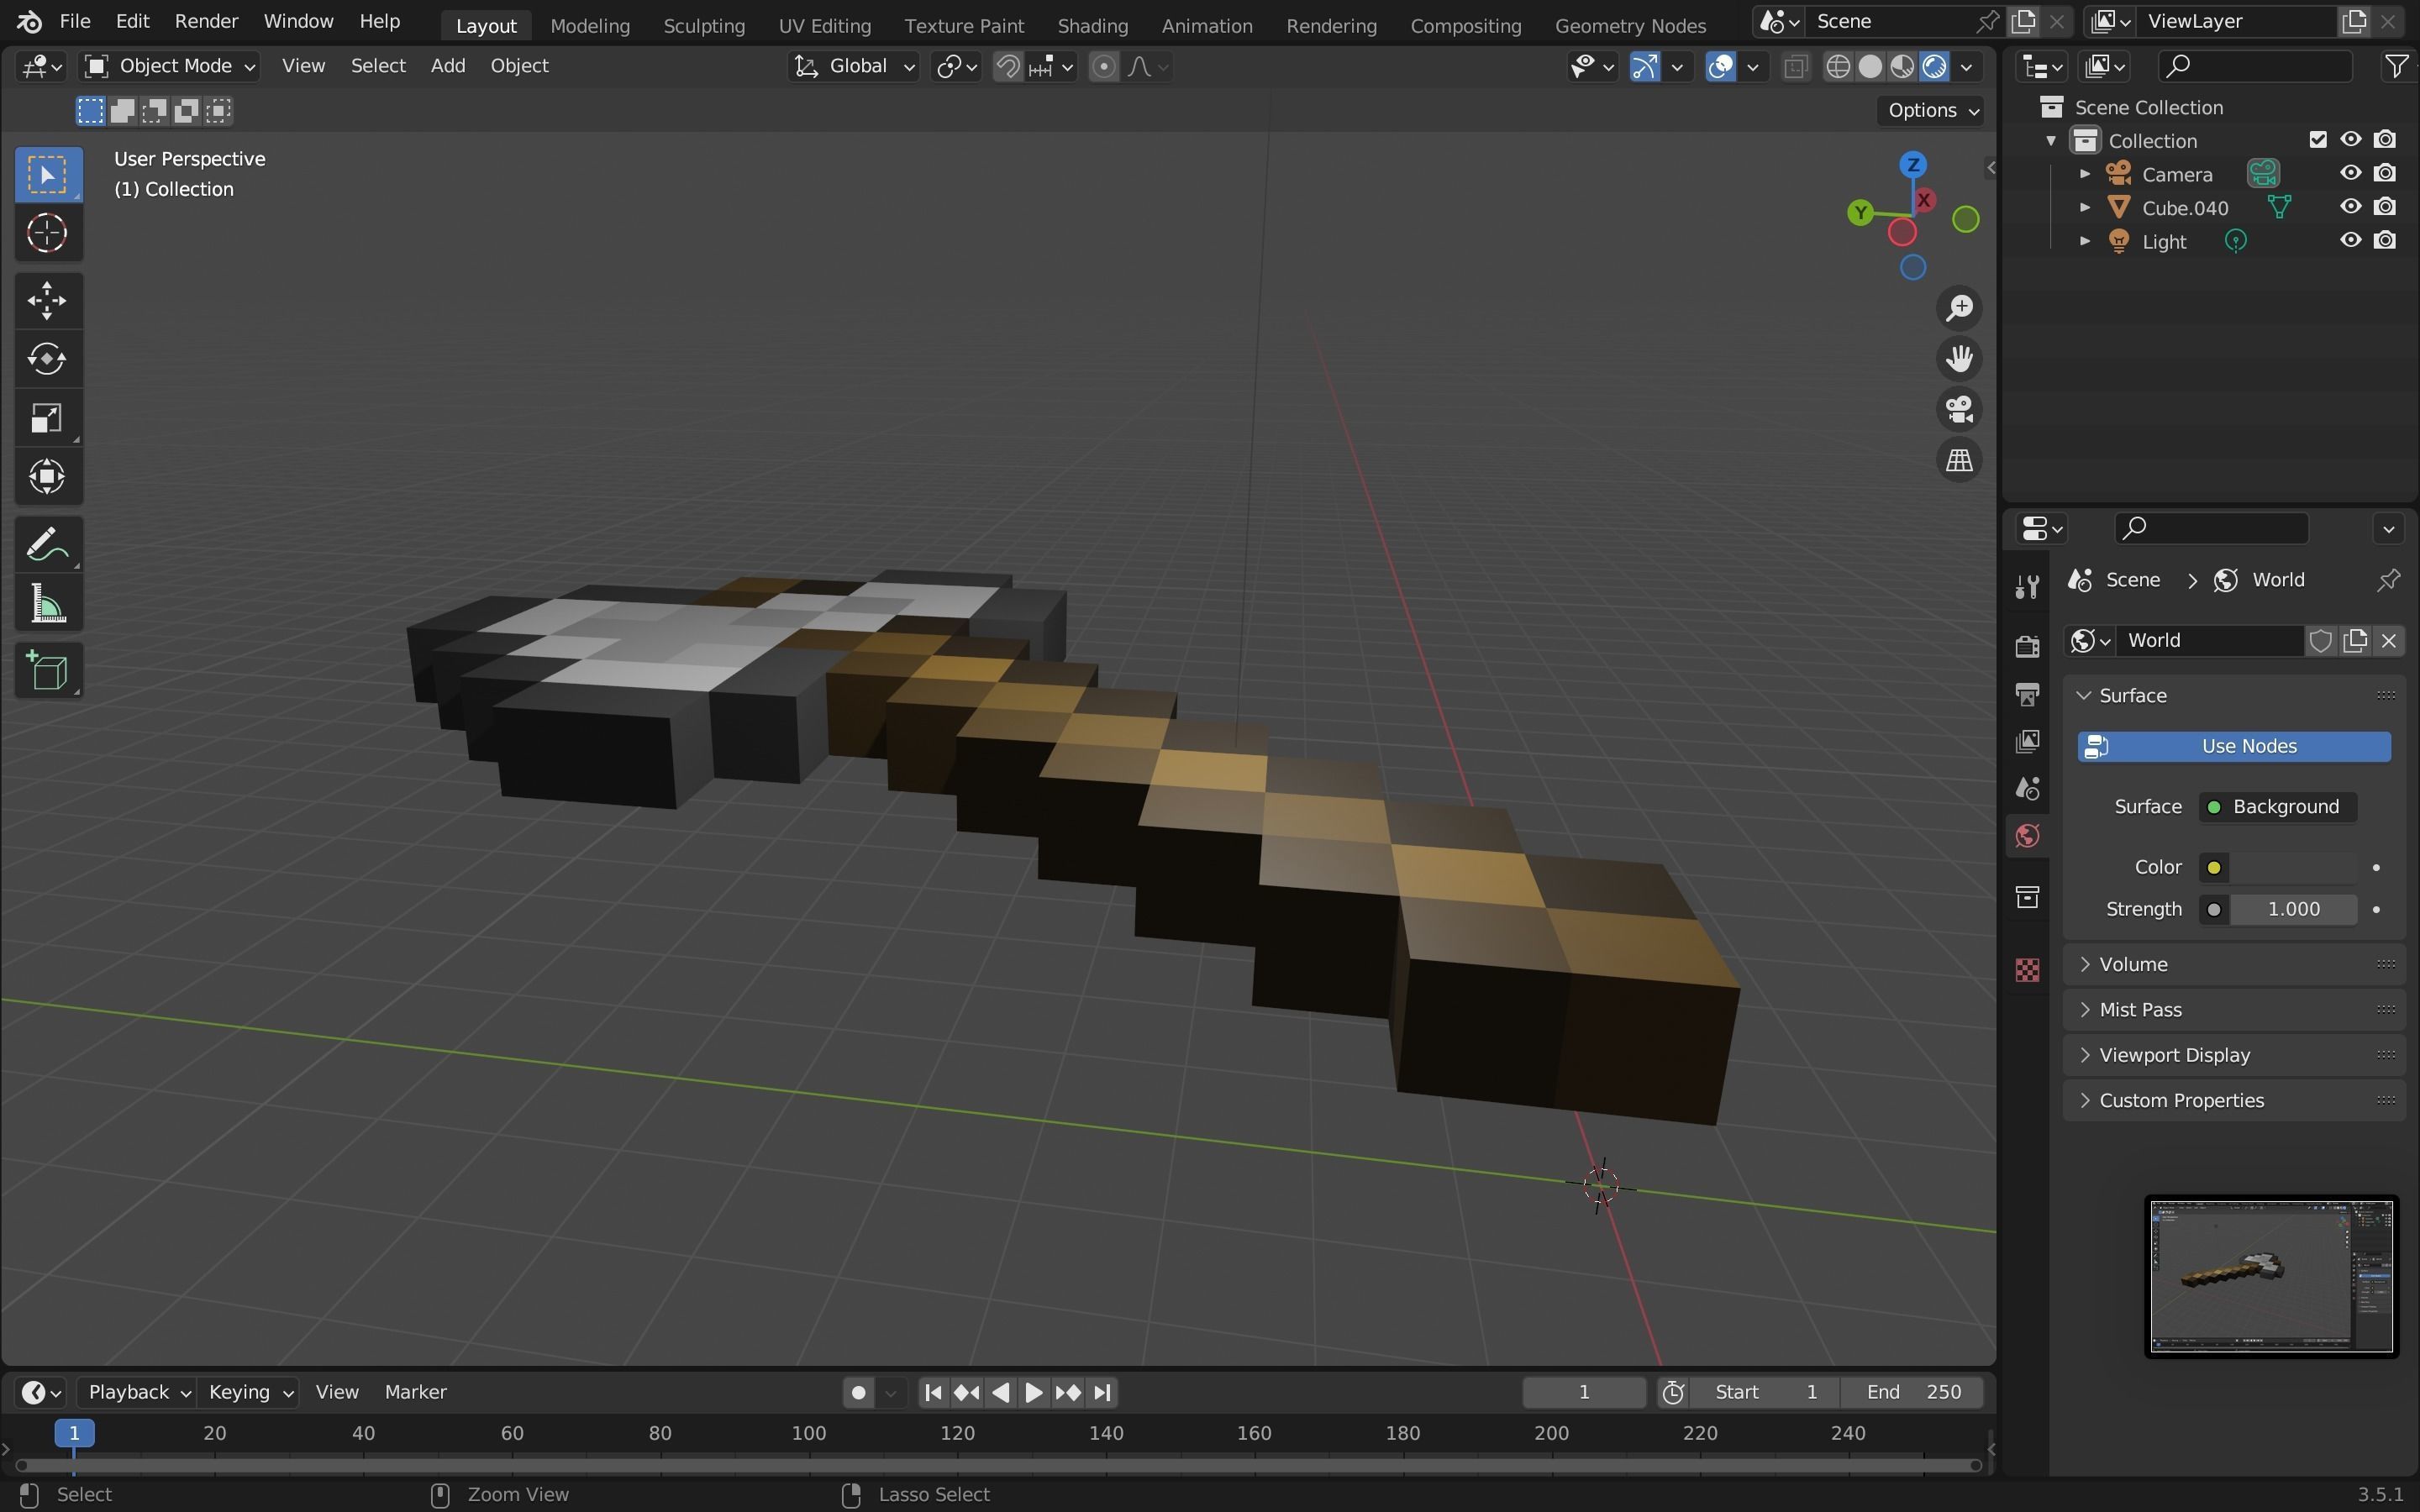Image resolution: width=2420 pixels, height=1512 pixels.
Task: Select the Add Cube tool
Action: coord(47,671)
